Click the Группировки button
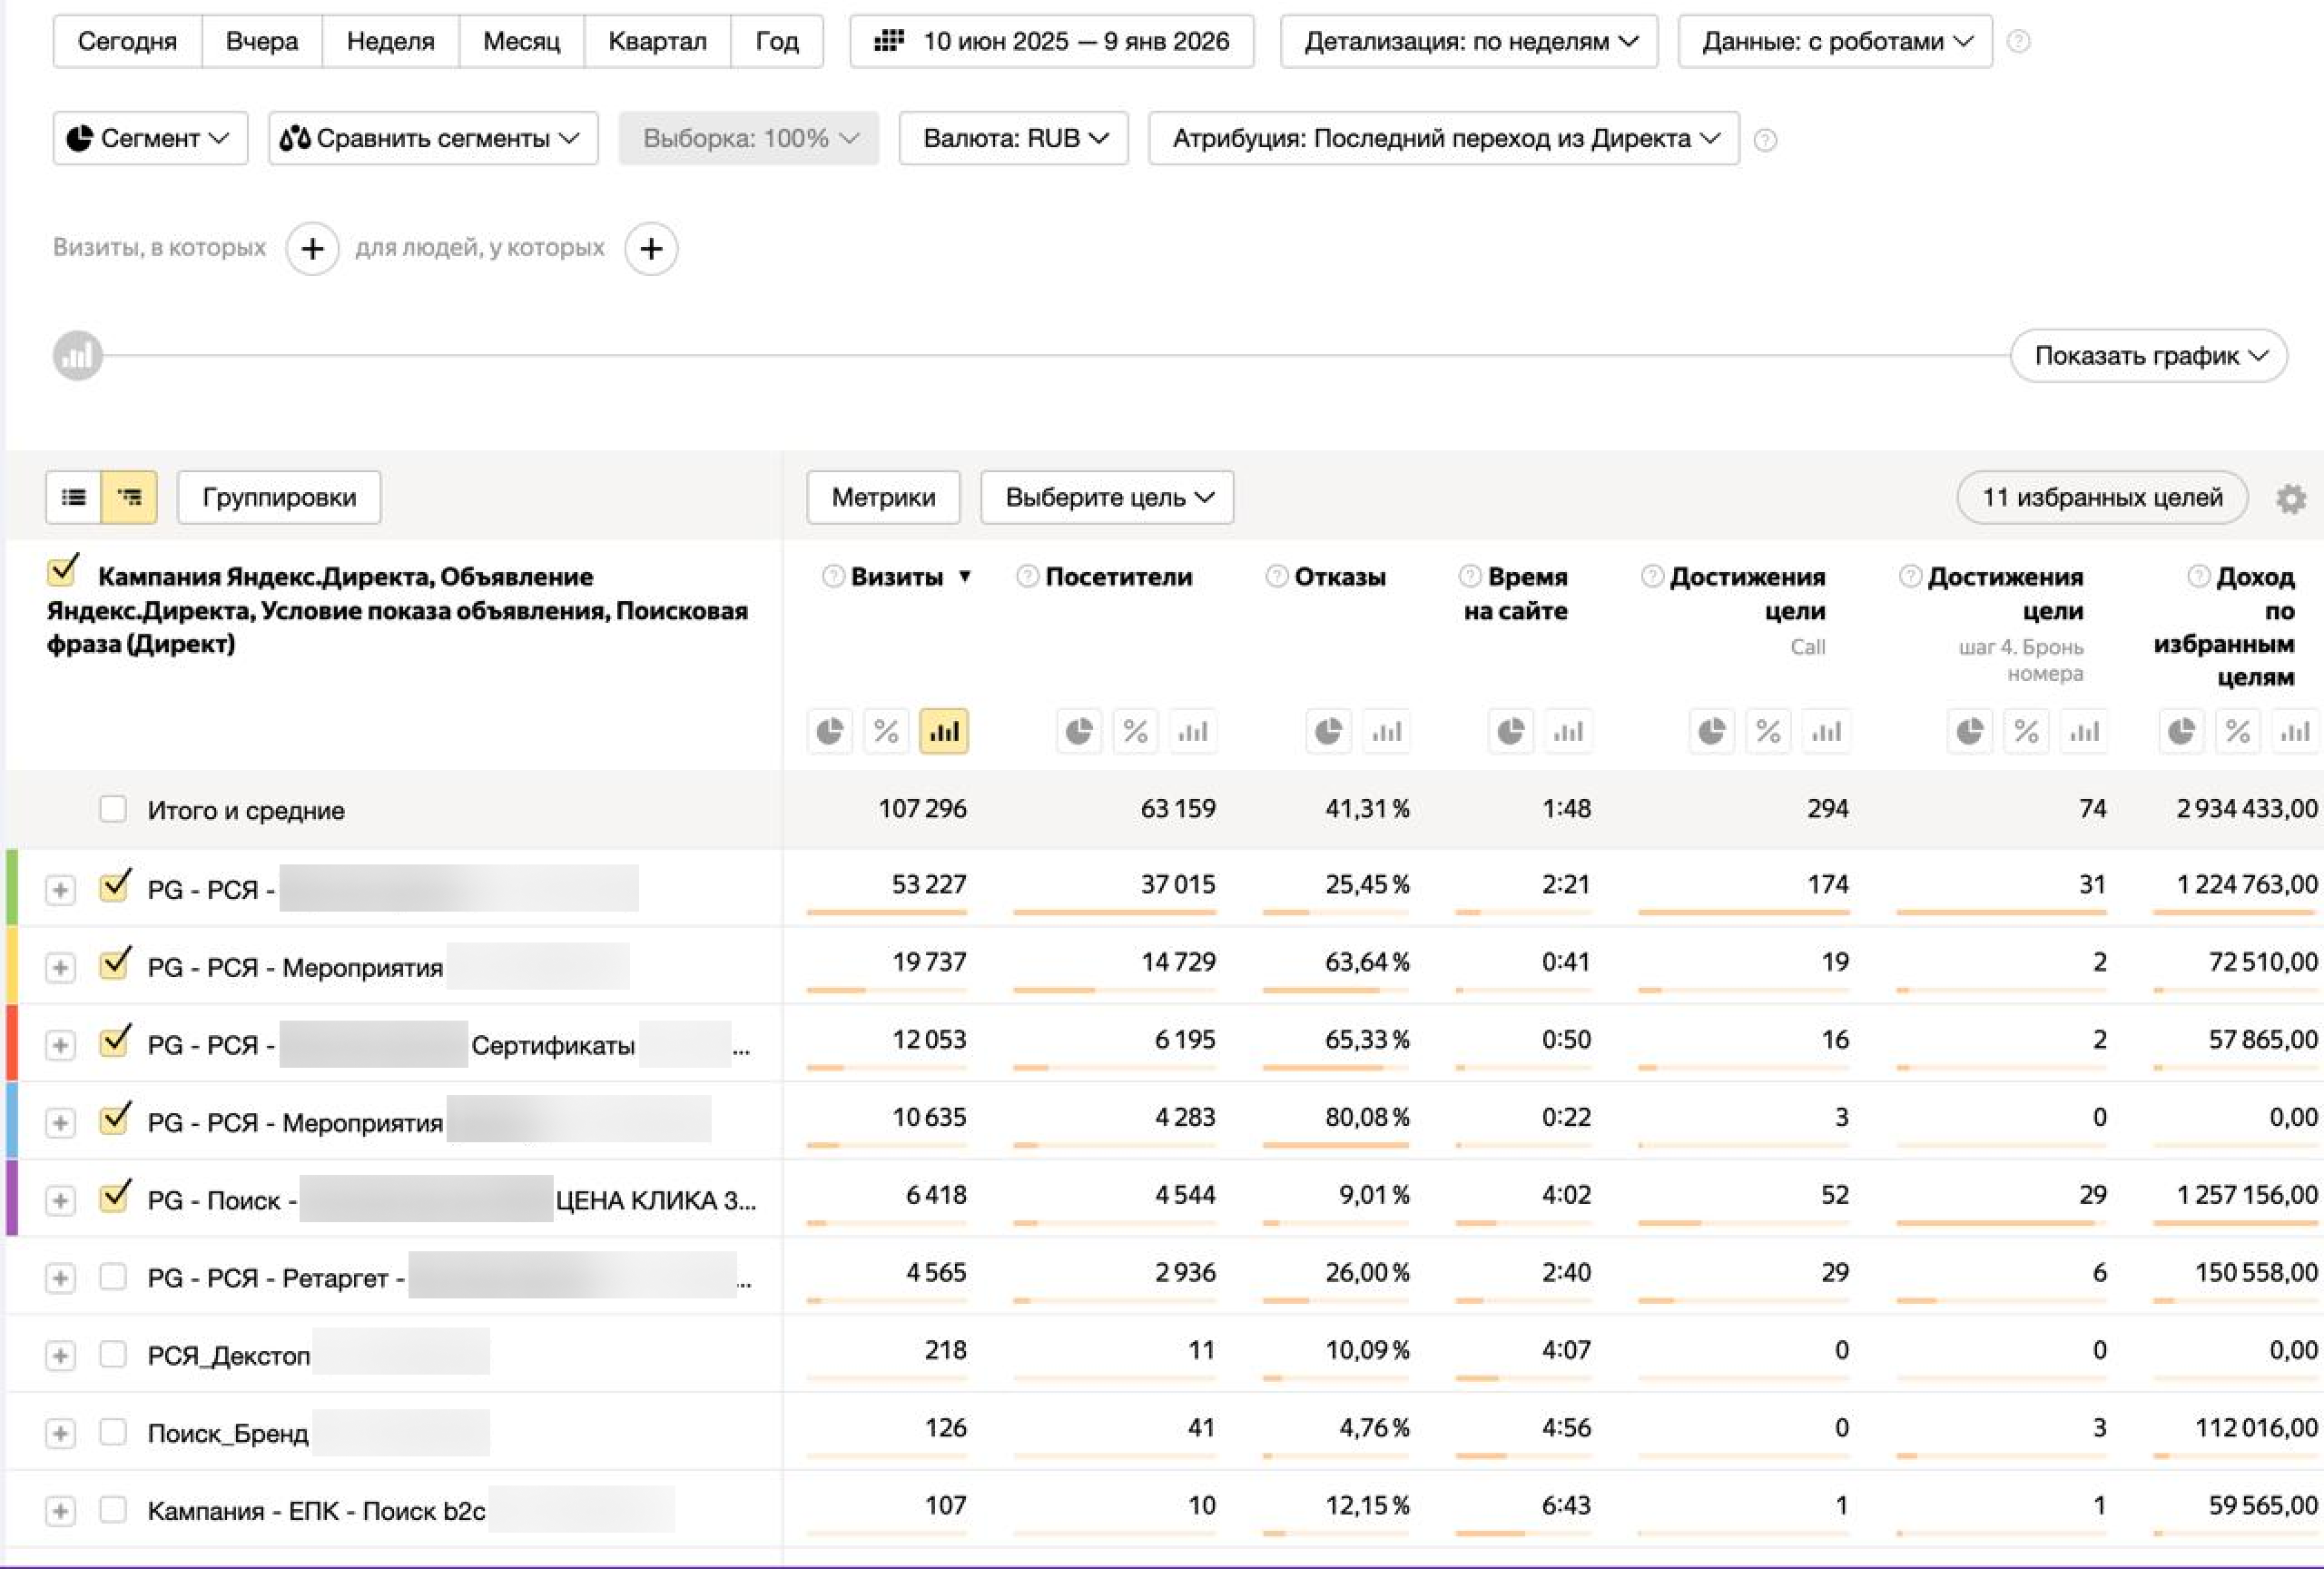This screenshot has width=2324, height=1569. coord(279,497)
